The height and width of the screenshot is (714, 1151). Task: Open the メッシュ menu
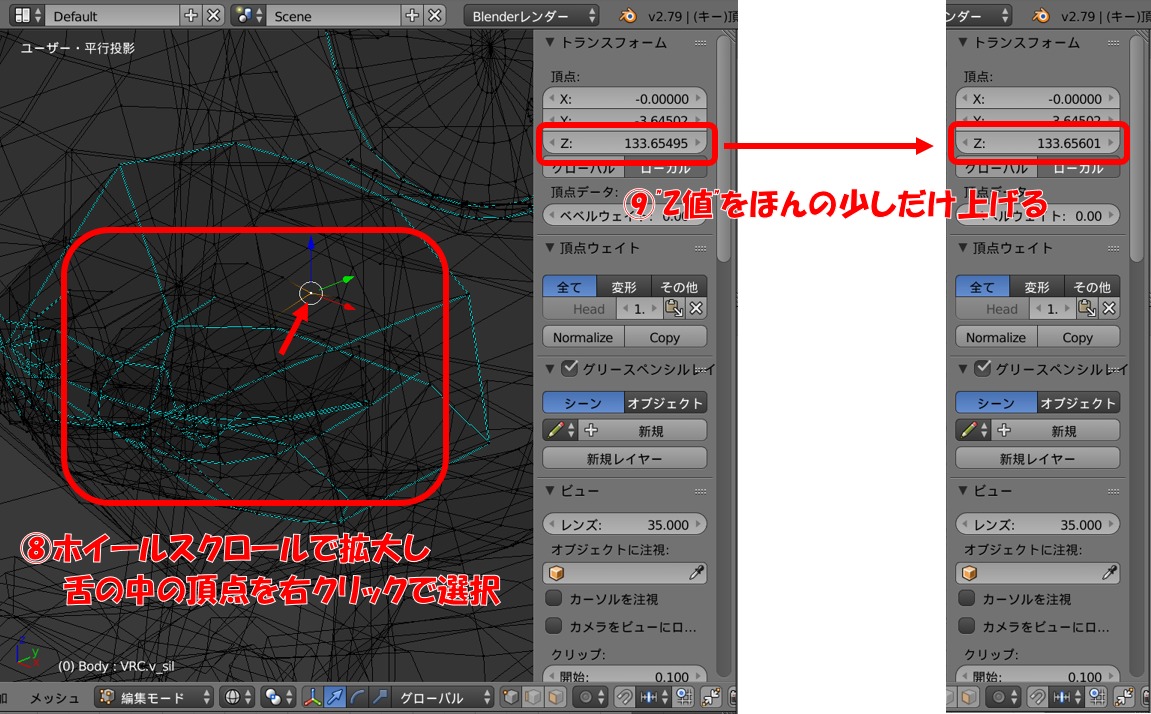coord(54,697)
